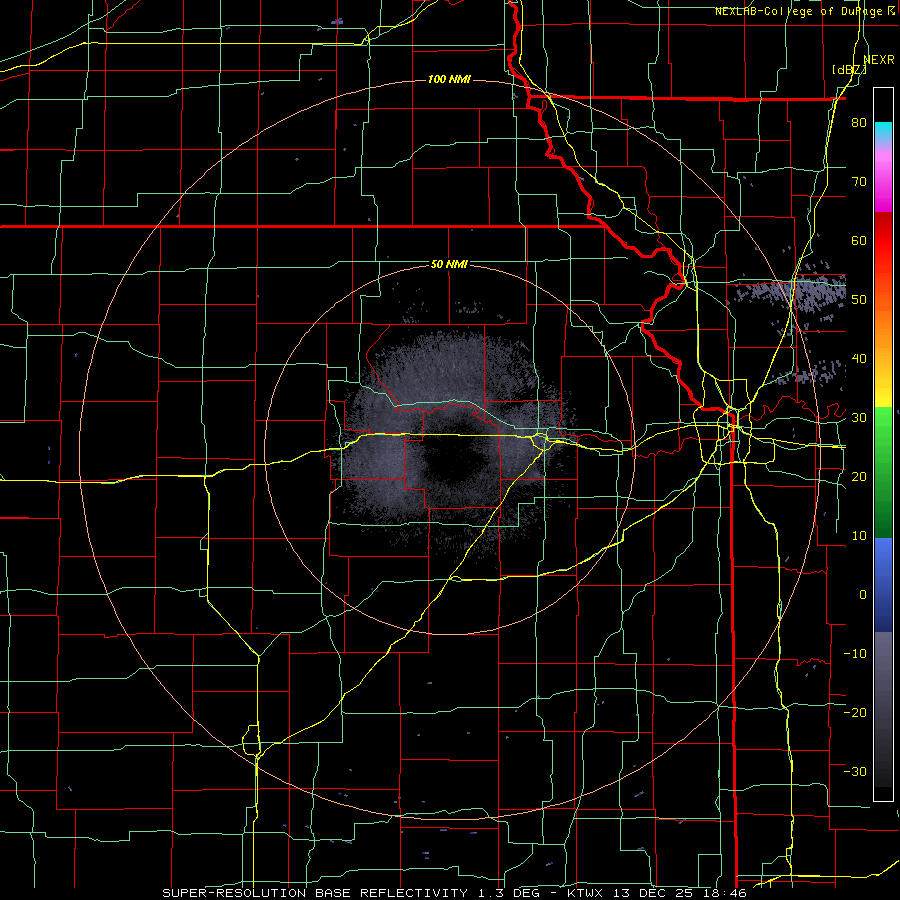The image size is (900, 900).
Task: Click the 100 NMI range ring label
Action: point(449,79)
